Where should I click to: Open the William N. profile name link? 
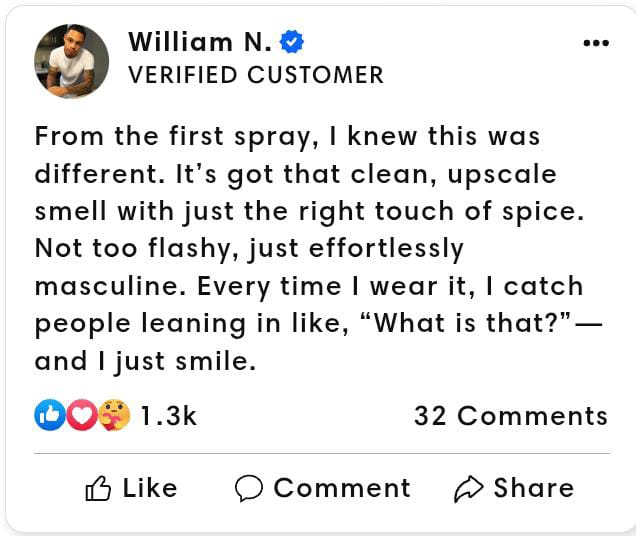pyautogui.click(x=200, y=42)
